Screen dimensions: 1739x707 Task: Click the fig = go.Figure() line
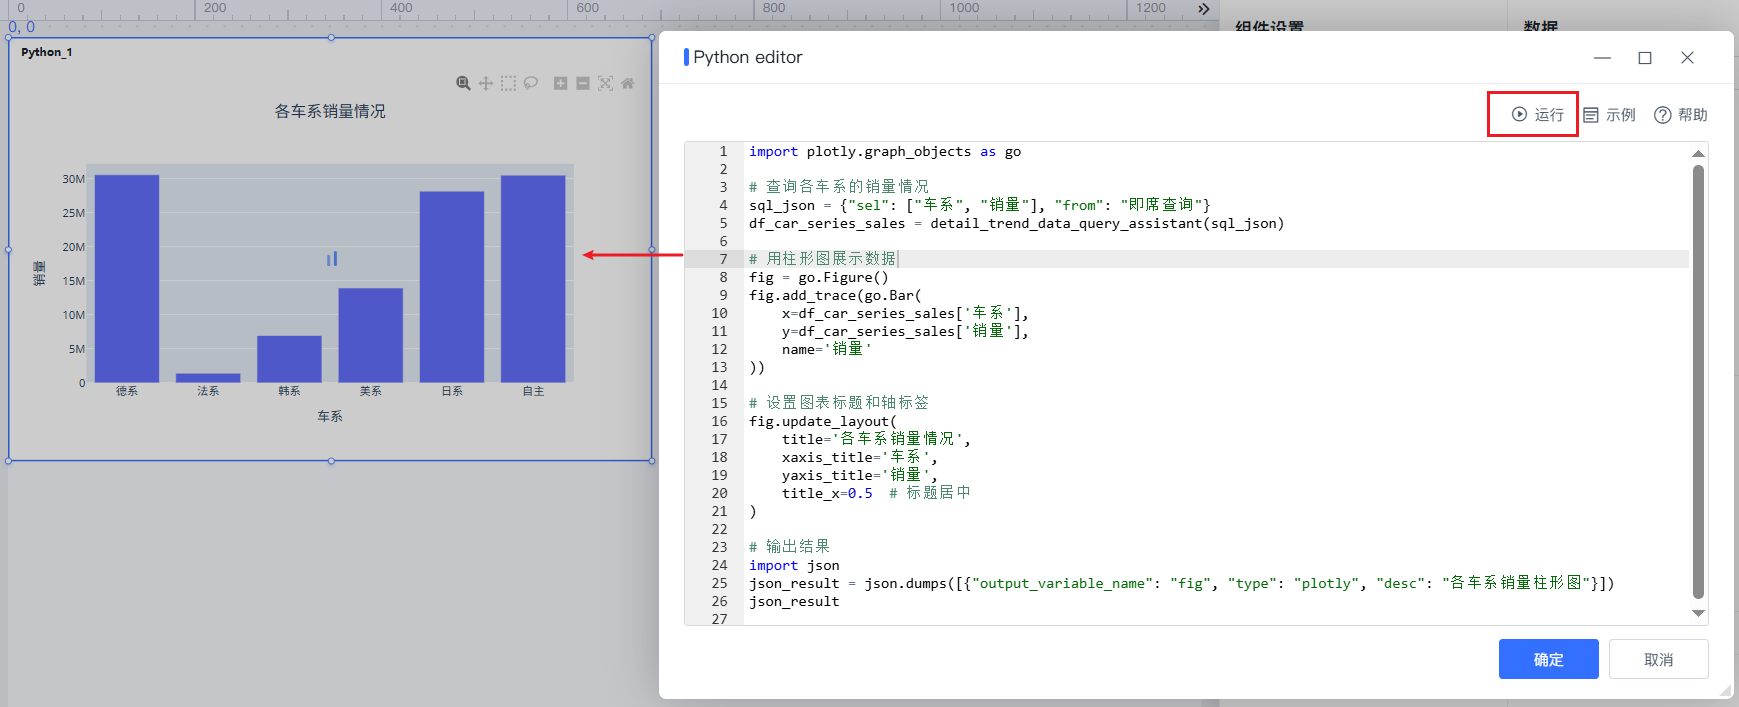(x=818, y=277)
